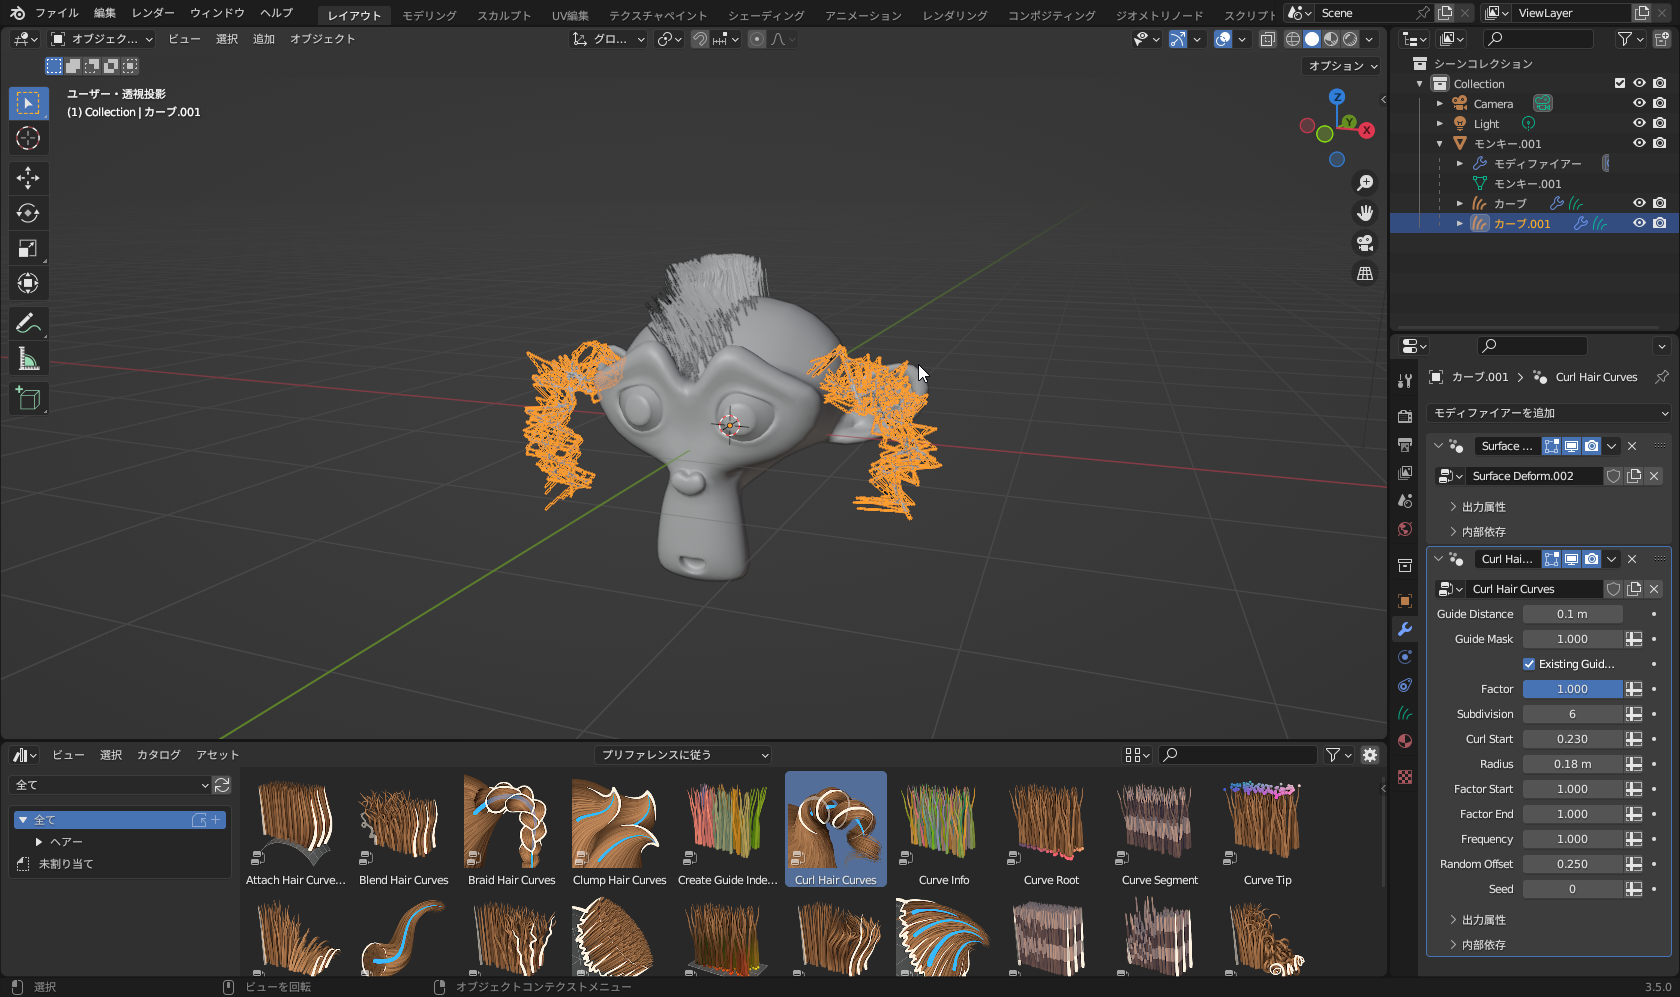Screen dimensions: 1680x997
Task: Hide カーブ.001 in viewport via eye icon
Action: coord(1639,223)
